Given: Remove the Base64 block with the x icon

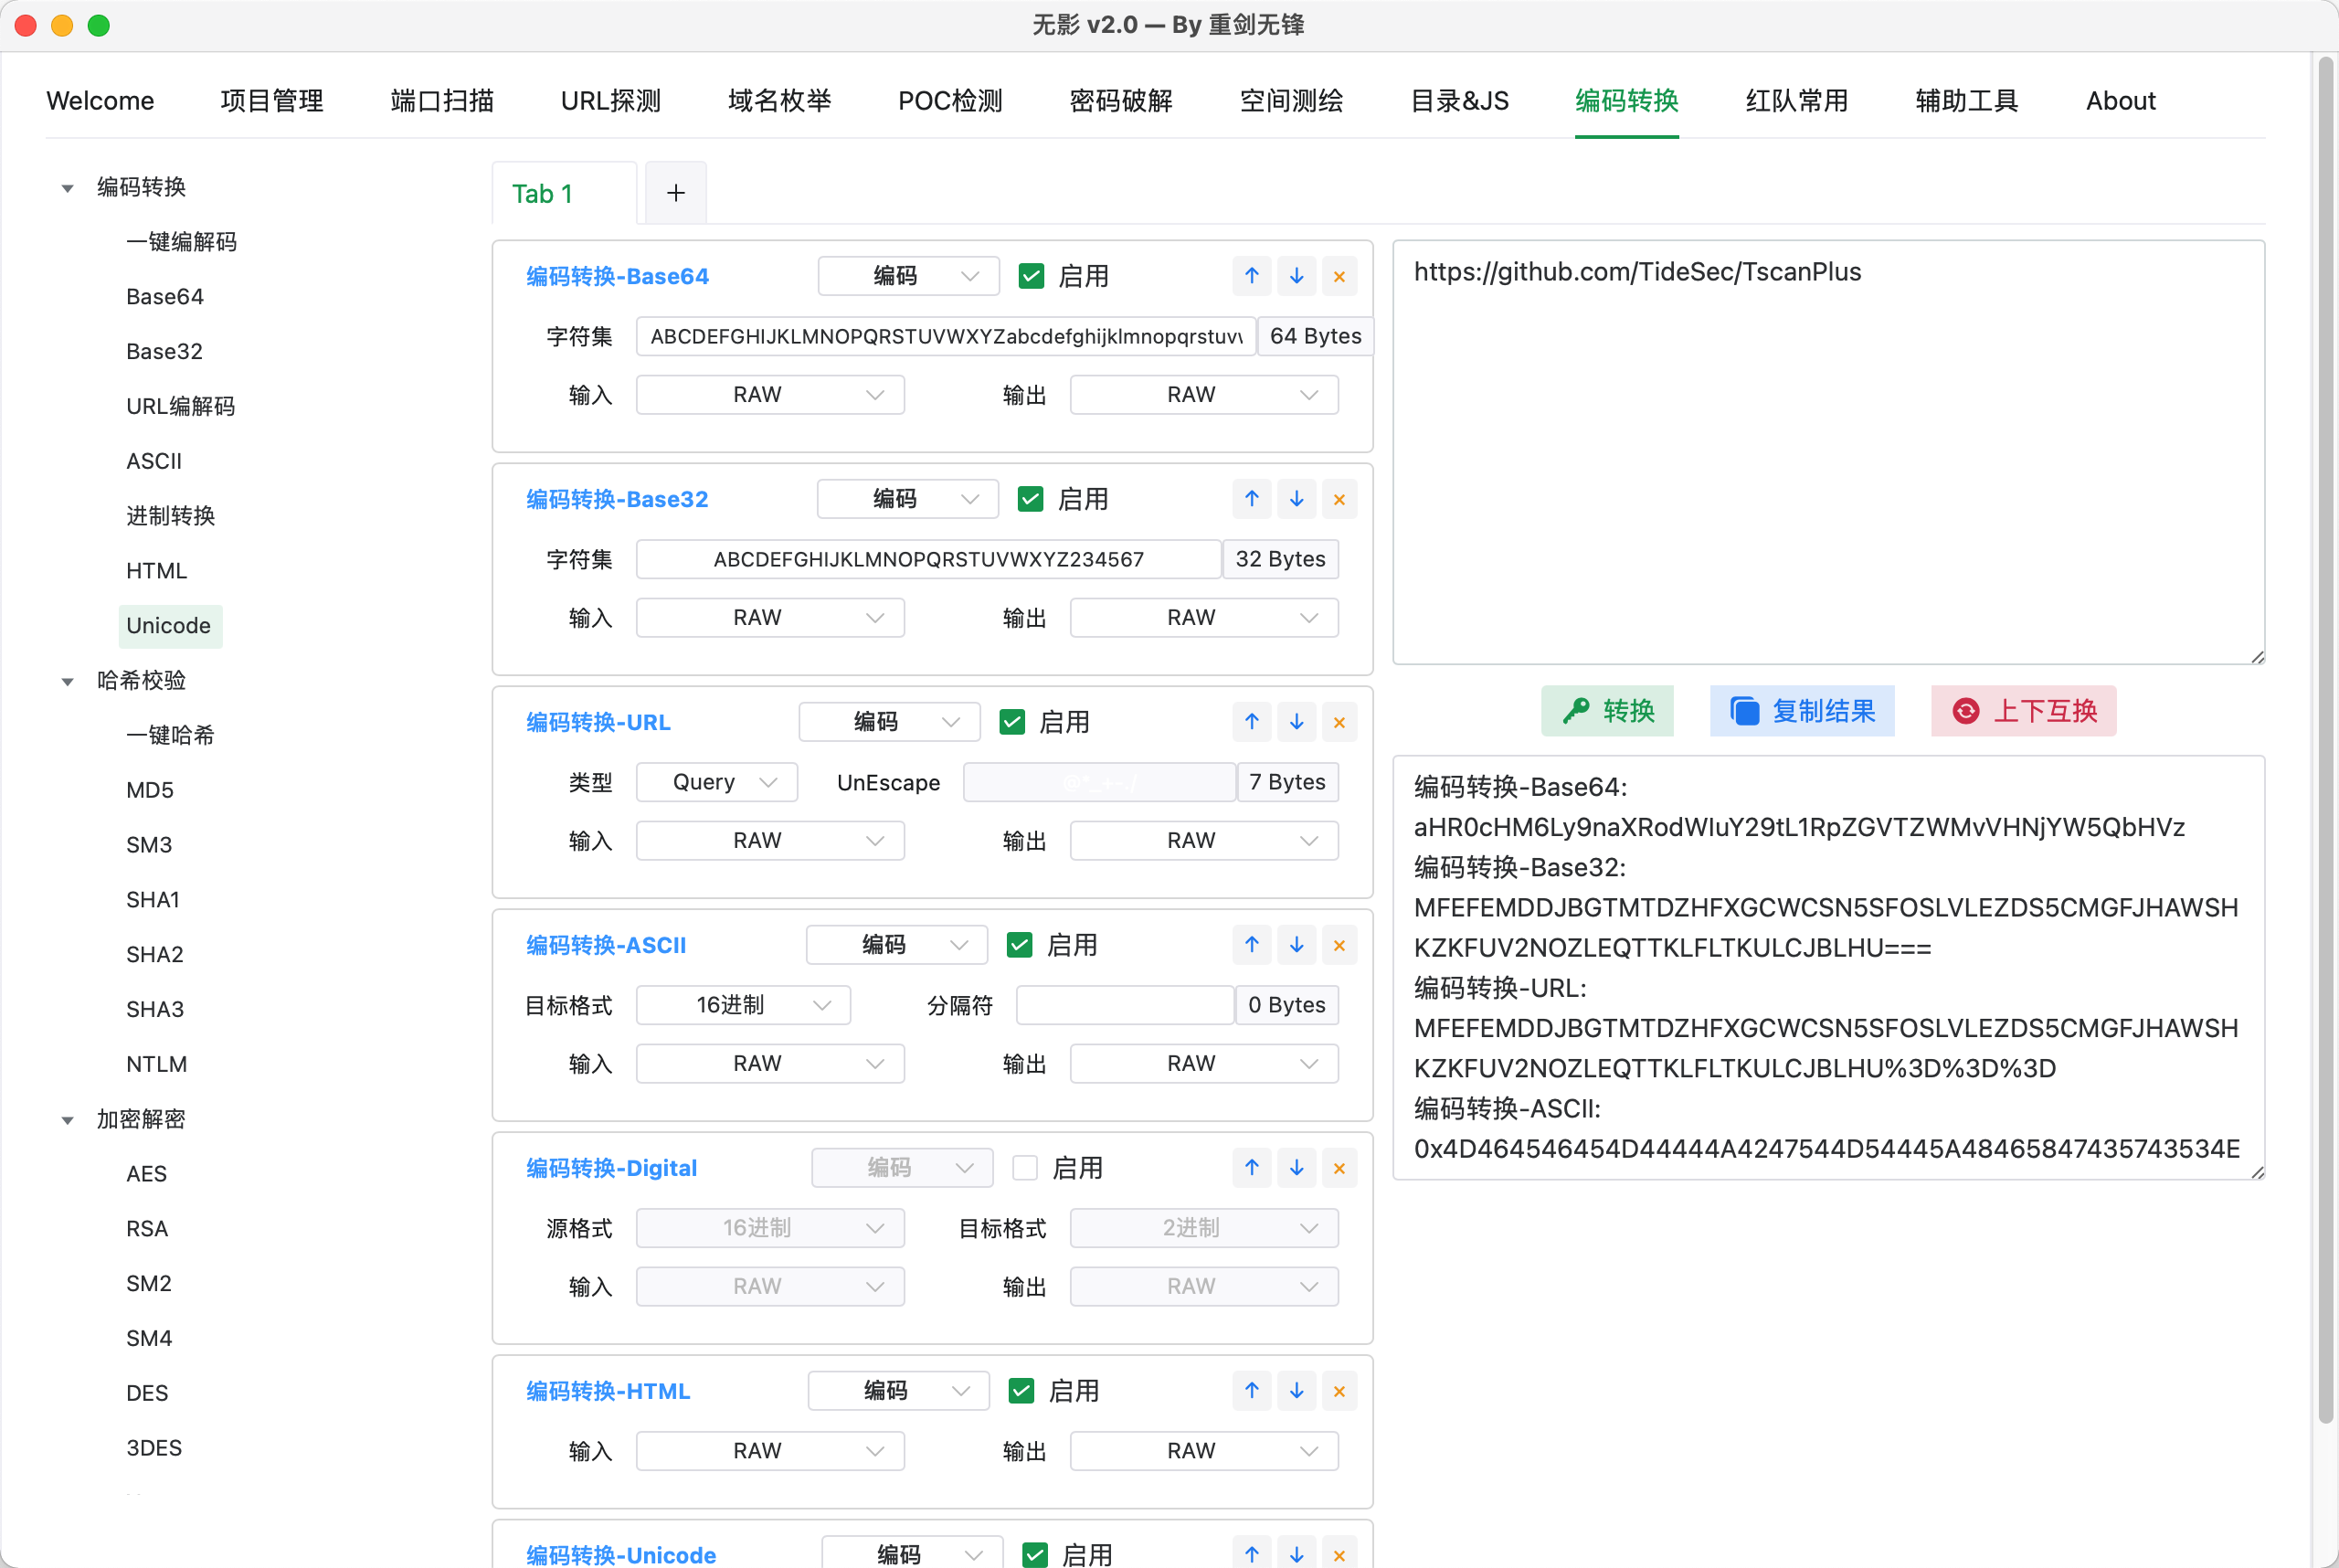Looking at the screenshot, I should (1339, 276).
